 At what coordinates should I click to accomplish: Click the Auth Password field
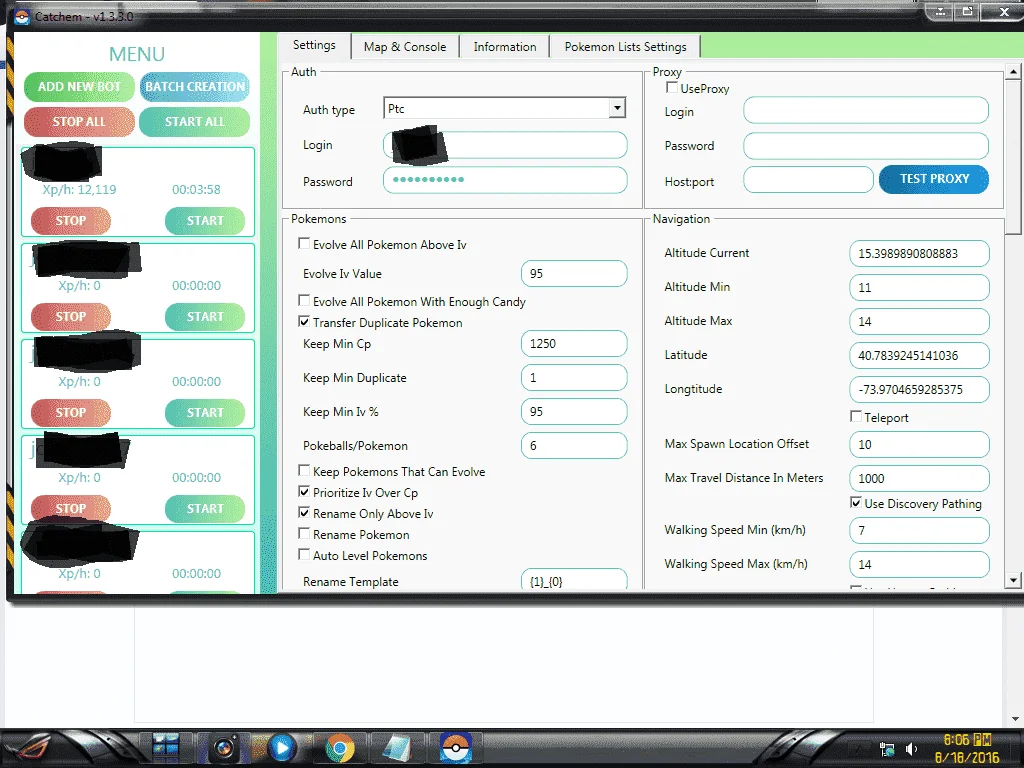click(x=505, y=180)
